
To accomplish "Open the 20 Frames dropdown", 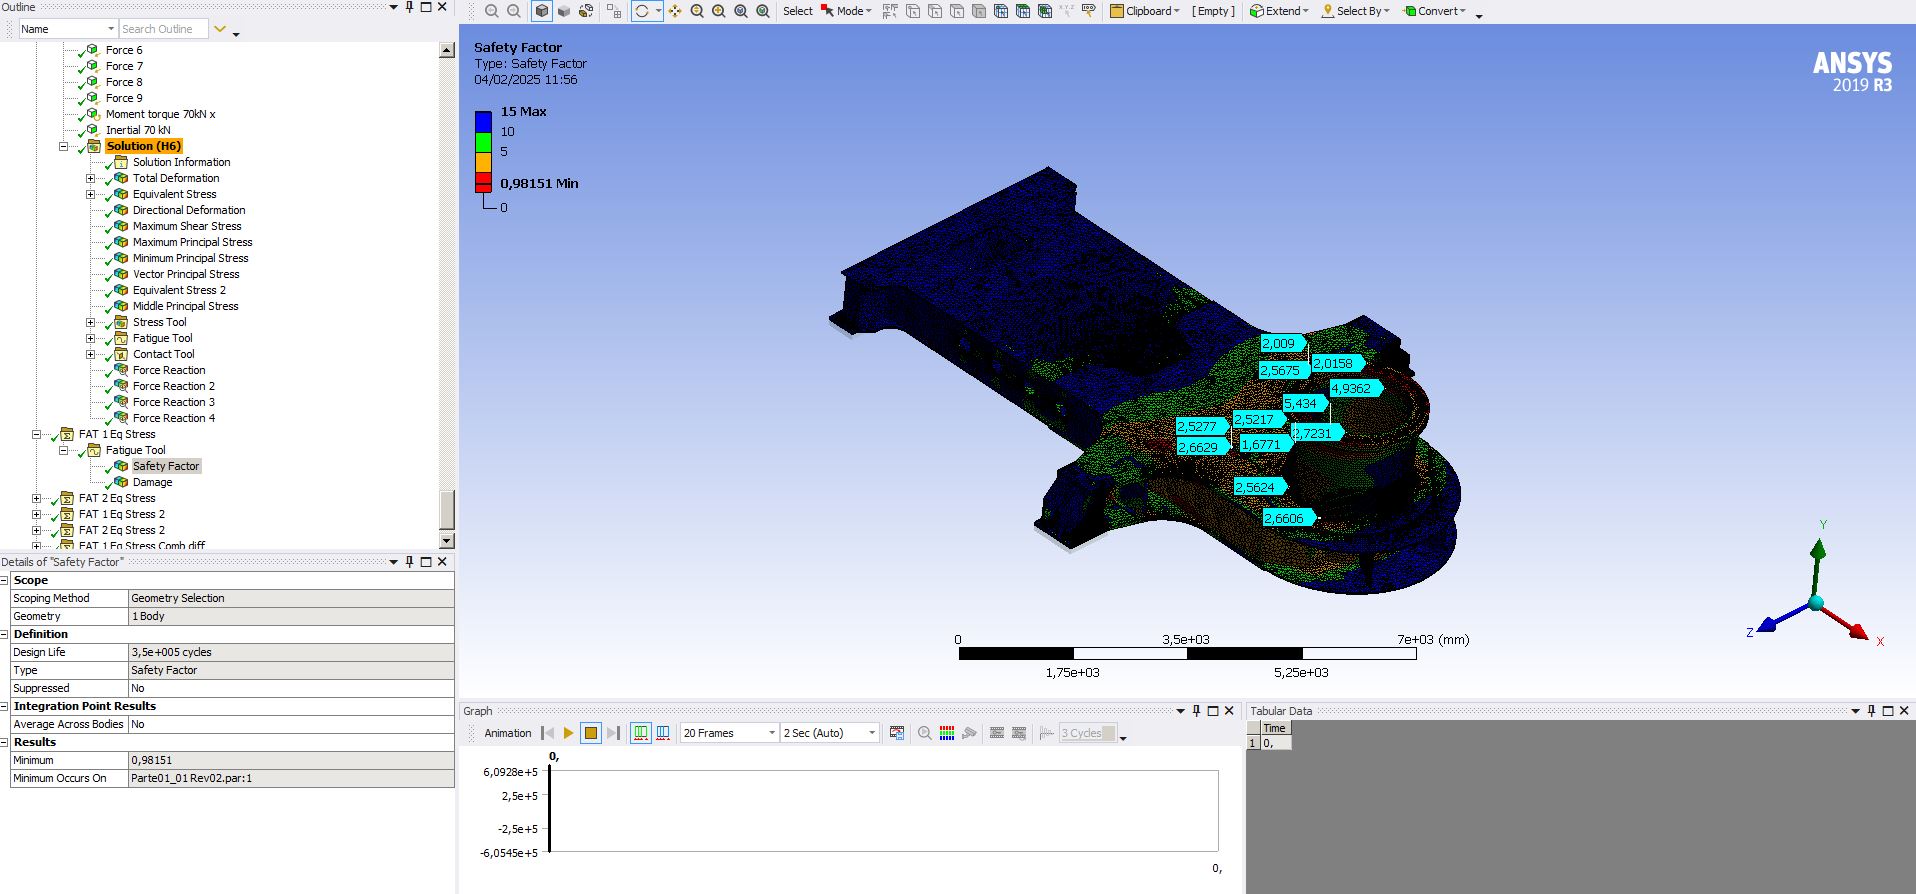I will point(771,733).
